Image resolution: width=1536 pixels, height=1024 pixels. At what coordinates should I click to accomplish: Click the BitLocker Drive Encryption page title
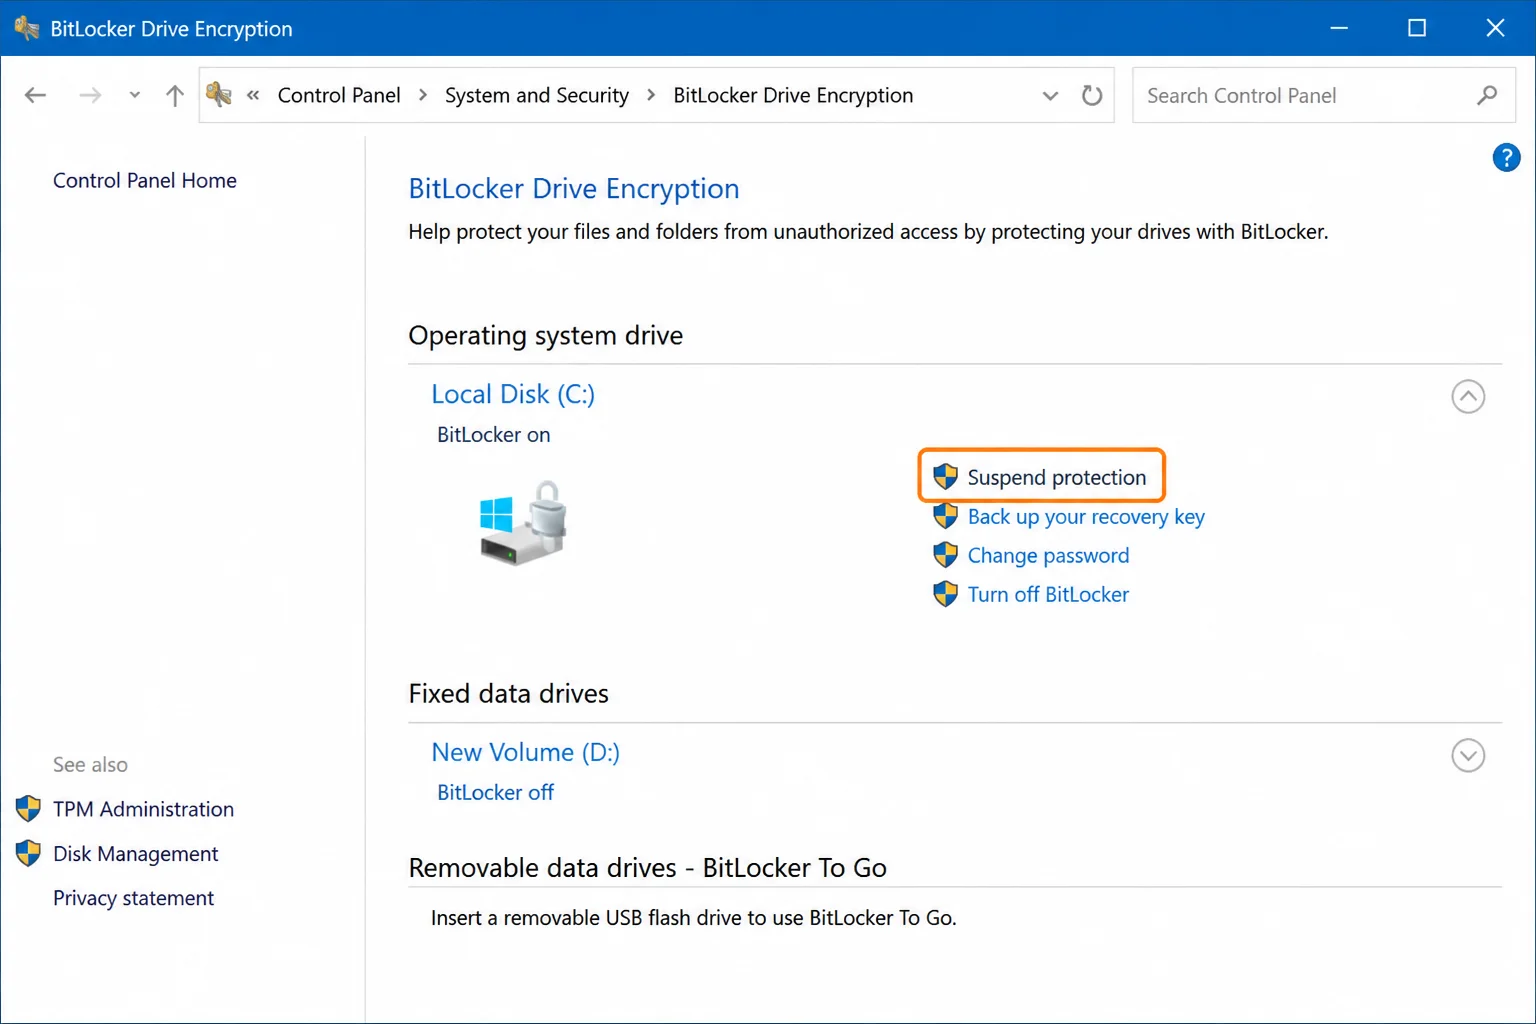(x=574, y=188)
